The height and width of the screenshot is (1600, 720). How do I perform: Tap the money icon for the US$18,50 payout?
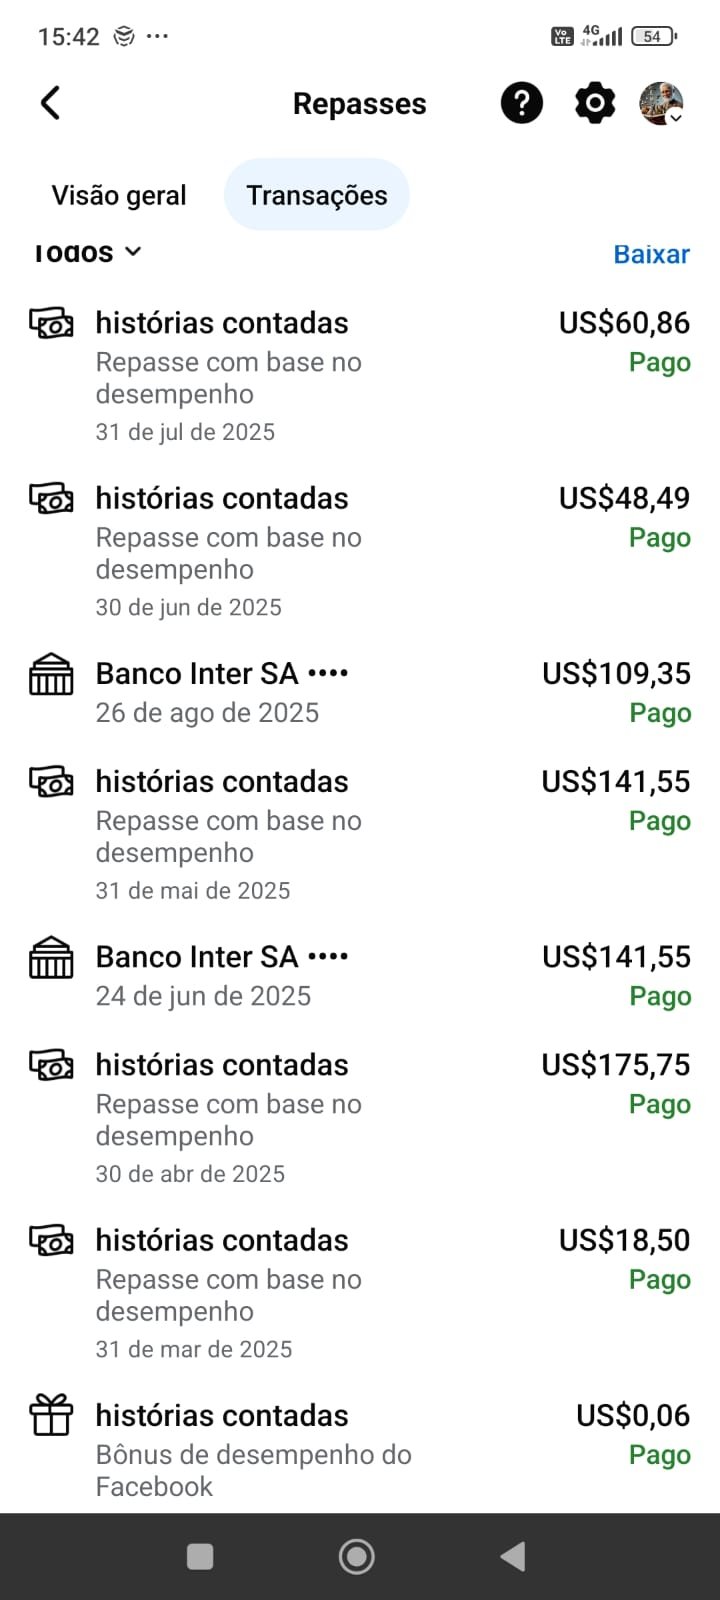tap(51, 1241)
